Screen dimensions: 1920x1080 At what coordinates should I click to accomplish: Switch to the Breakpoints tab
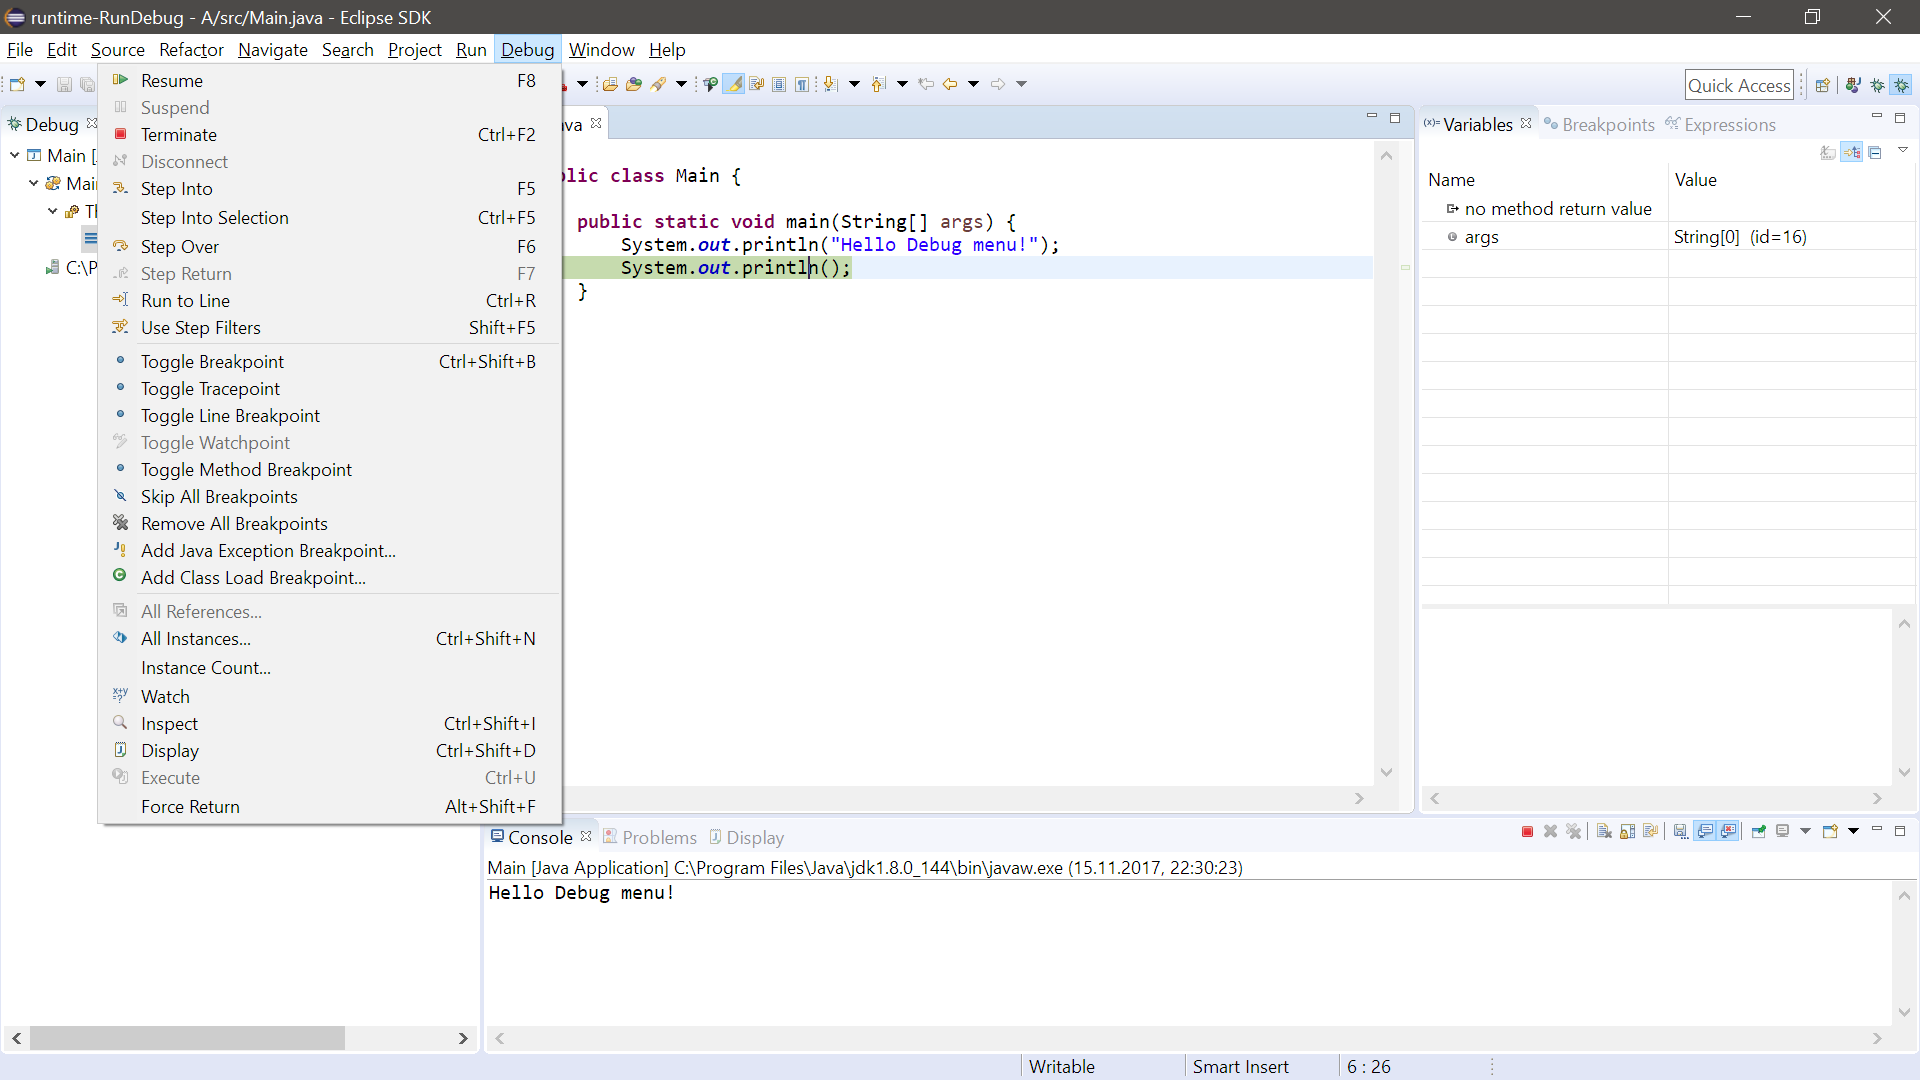pos(1607,125)
